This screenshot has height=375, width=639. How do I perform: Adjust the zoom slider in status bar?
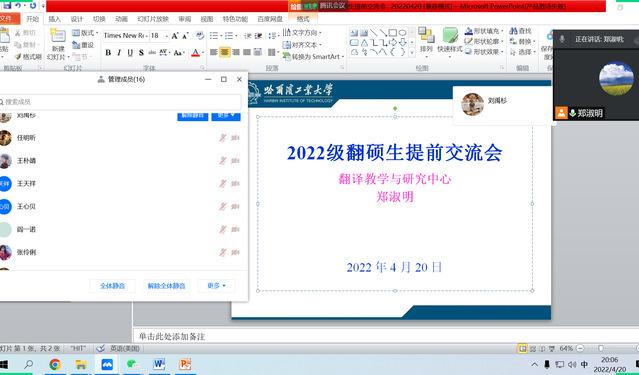pos(600,349)
